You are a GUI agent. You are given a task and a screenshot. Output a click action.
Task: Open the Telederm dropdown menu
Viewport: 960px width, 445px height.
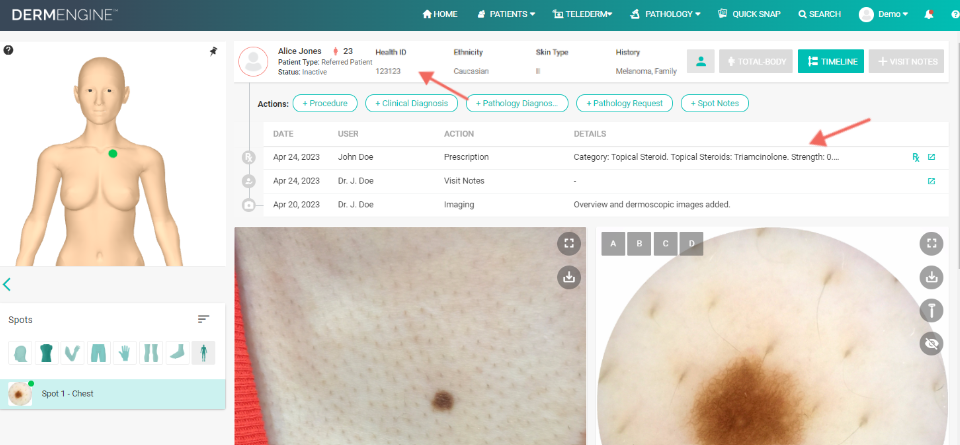click(582, 14)
